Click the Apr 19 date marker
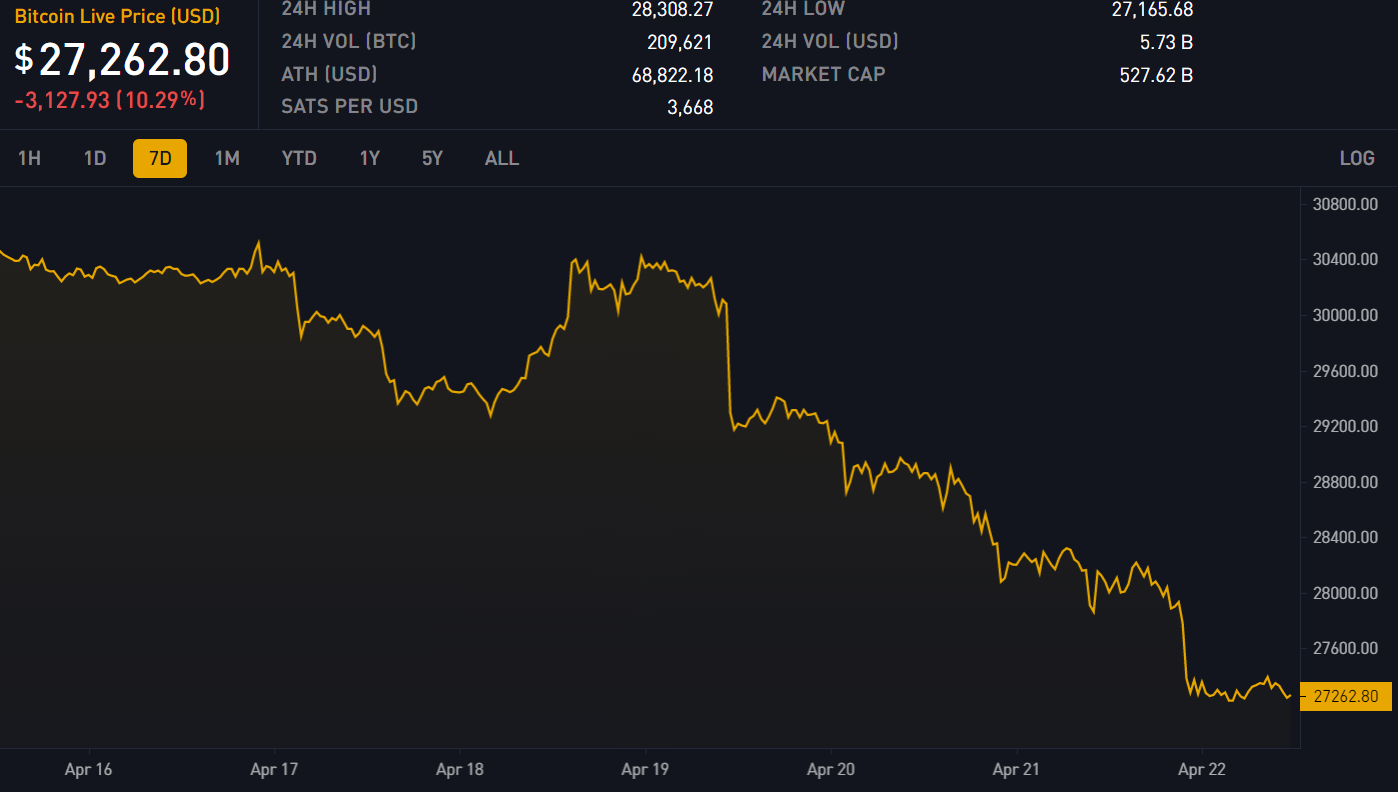 click(645, 769)
